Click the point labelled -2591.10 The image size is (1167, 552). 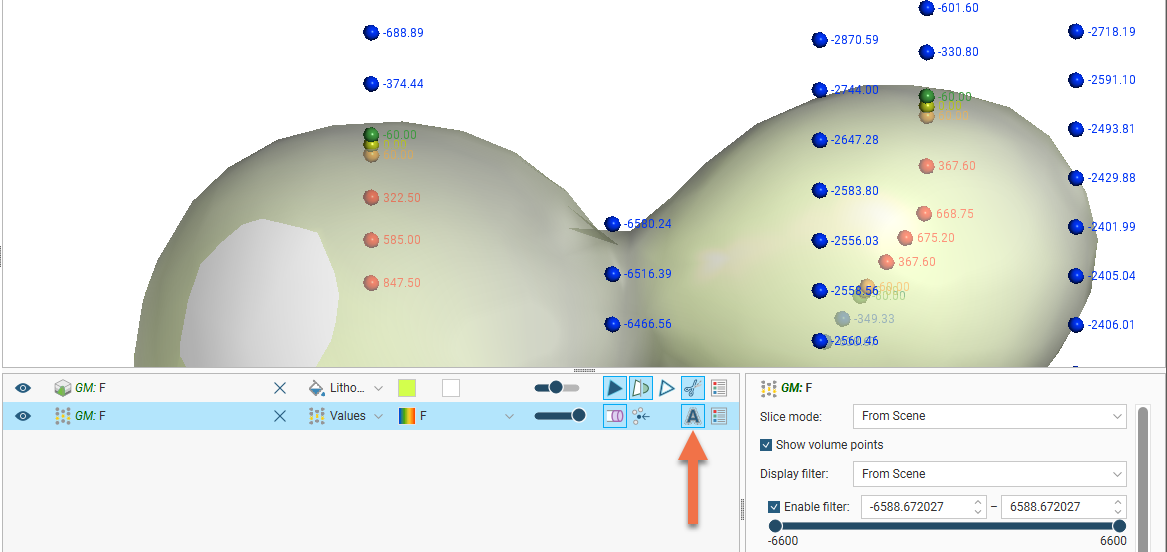coord(1075,80)
